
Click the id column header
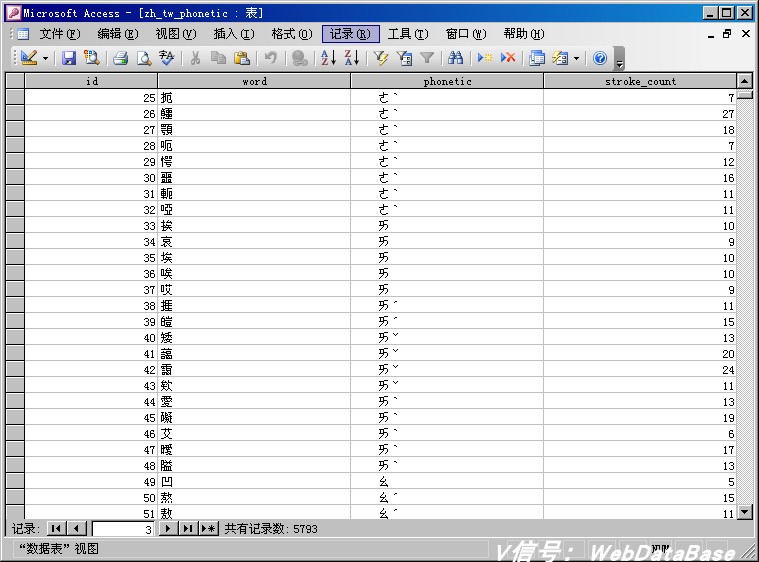(91, 81)
